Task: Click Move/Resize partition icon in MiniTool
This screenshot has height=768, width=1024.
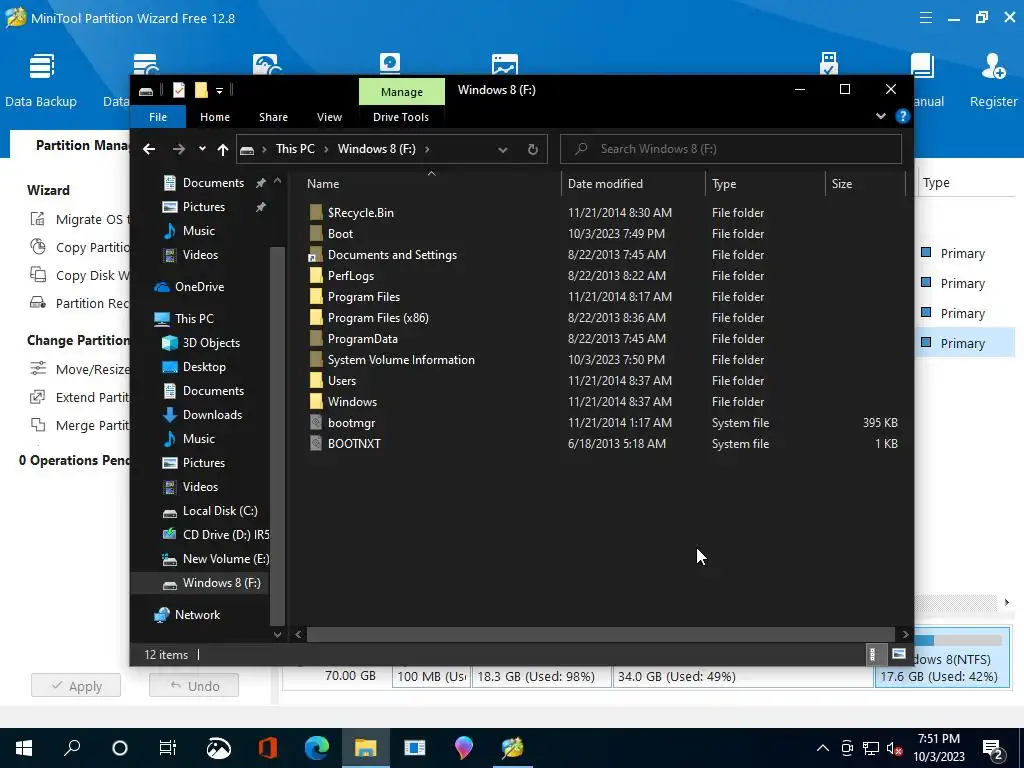Action: tap(38, 369)
